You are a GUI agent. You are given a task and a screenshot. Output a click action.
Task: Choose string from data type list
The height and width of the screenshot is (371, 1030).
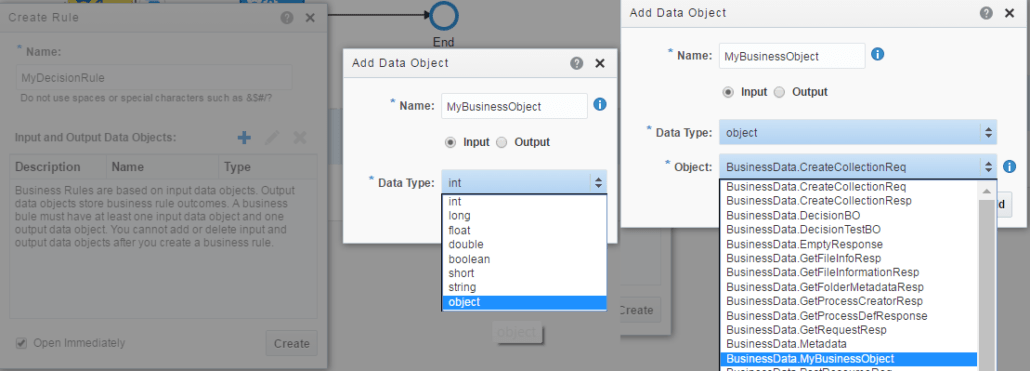coord(524,288)
